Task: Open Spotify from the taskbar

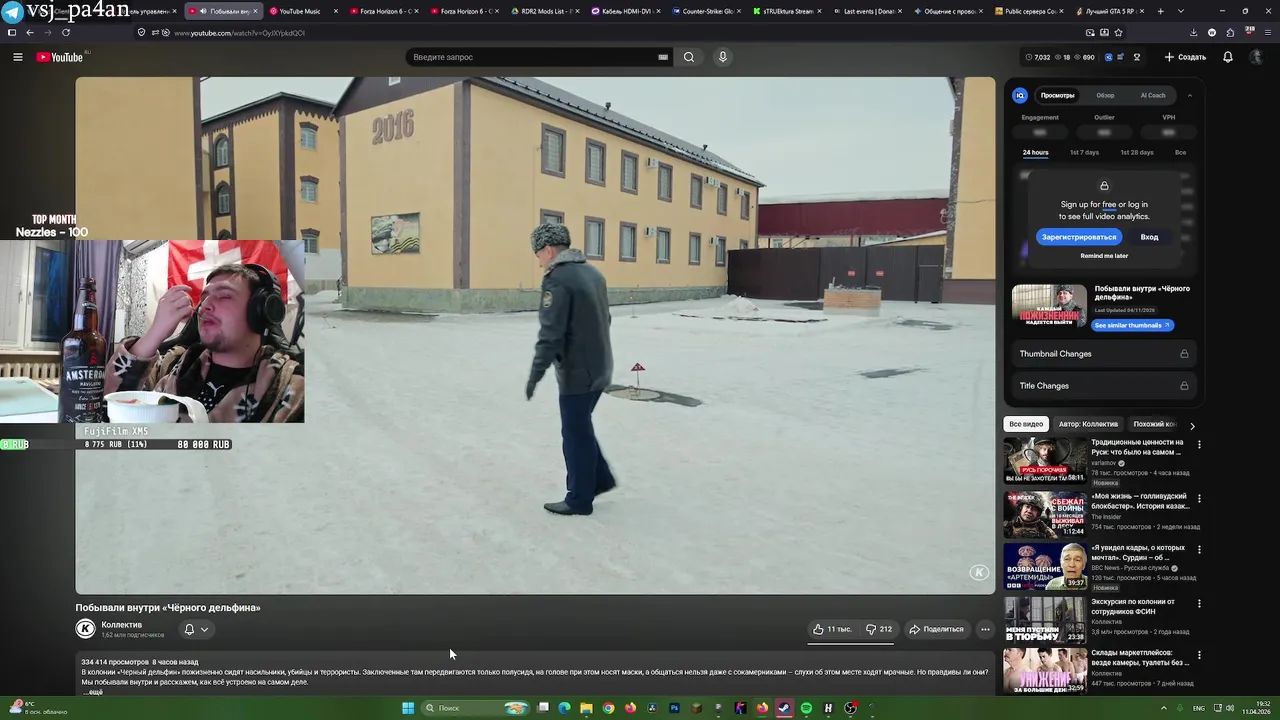Action: click(x=806, y=708)
